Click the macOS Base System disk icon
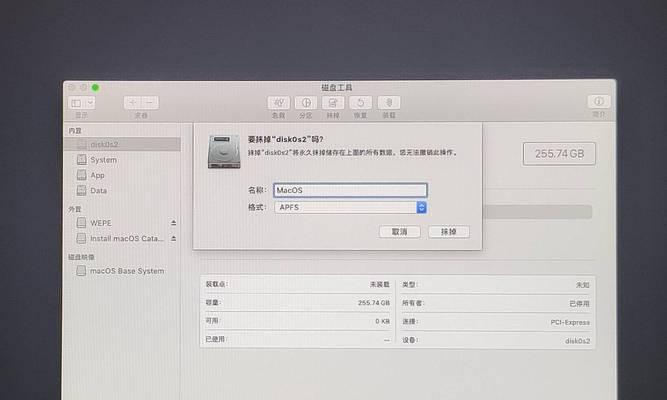667x400 pixels. click(81, 271)
